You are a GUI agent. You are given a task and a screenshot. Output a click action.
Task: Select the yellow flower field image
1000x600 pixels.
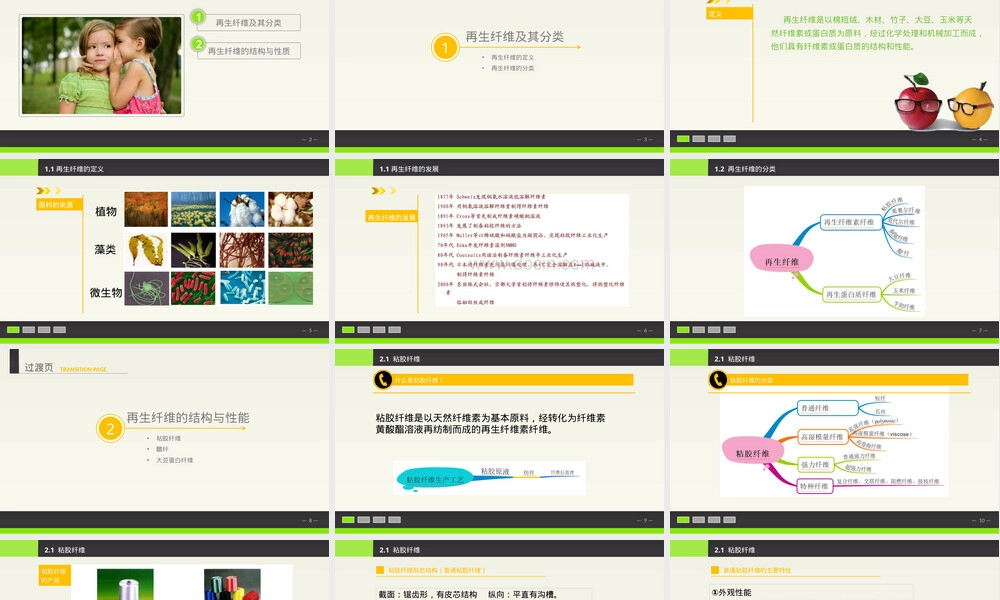[193, 209]
